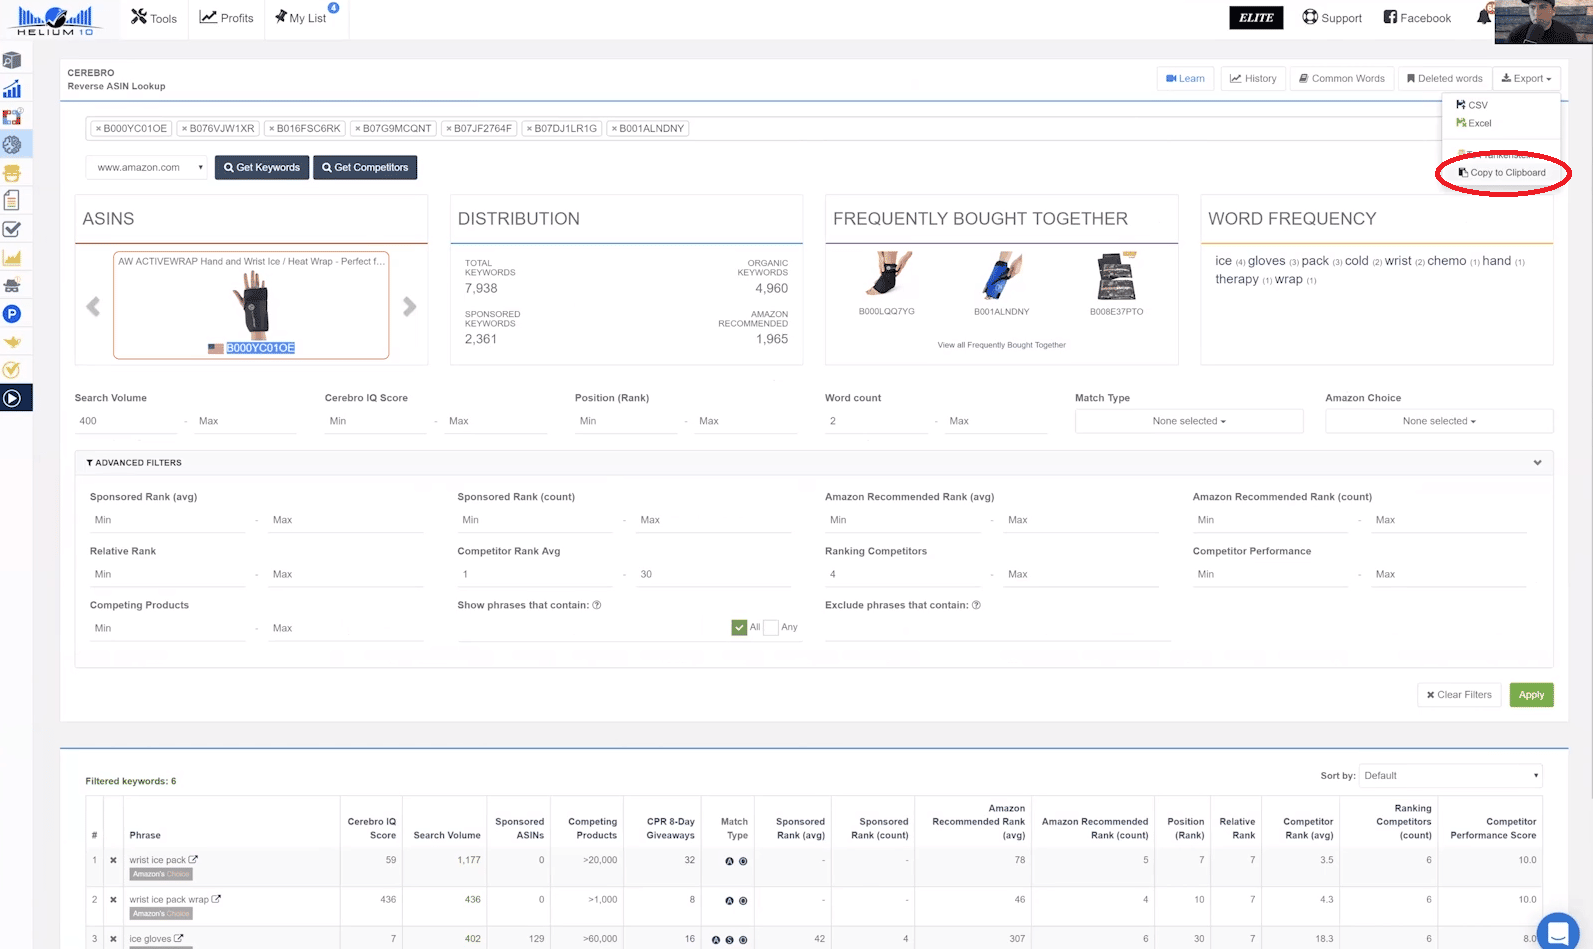Open the chat bubble widget
1593x949 pixels.
[x=1557, y=931]
